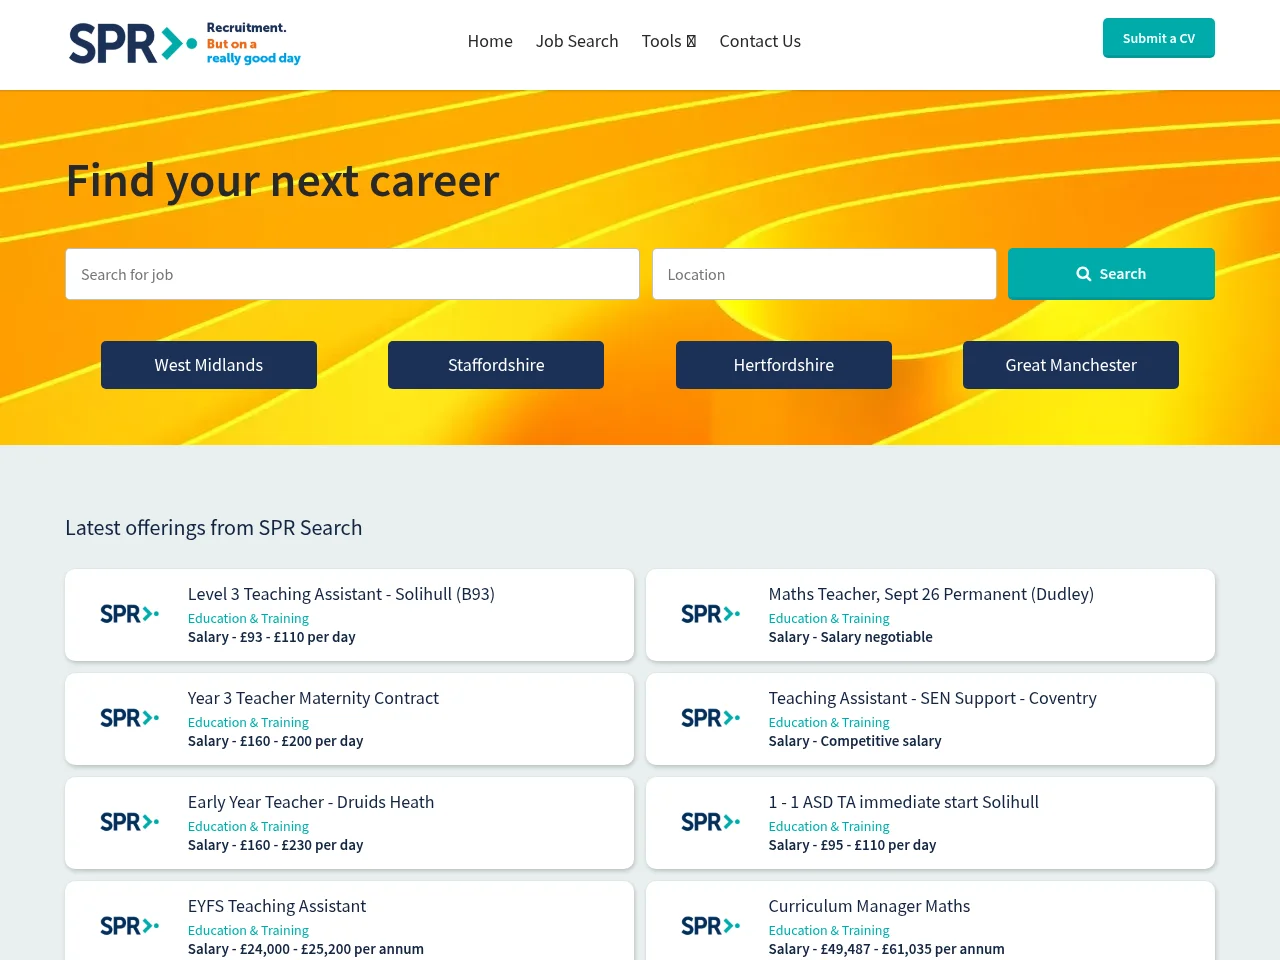This screenshot has width=1280, height=960.
Task: Open Year 3 Teacher Maternity Contract job
Action: pos(313,698)
